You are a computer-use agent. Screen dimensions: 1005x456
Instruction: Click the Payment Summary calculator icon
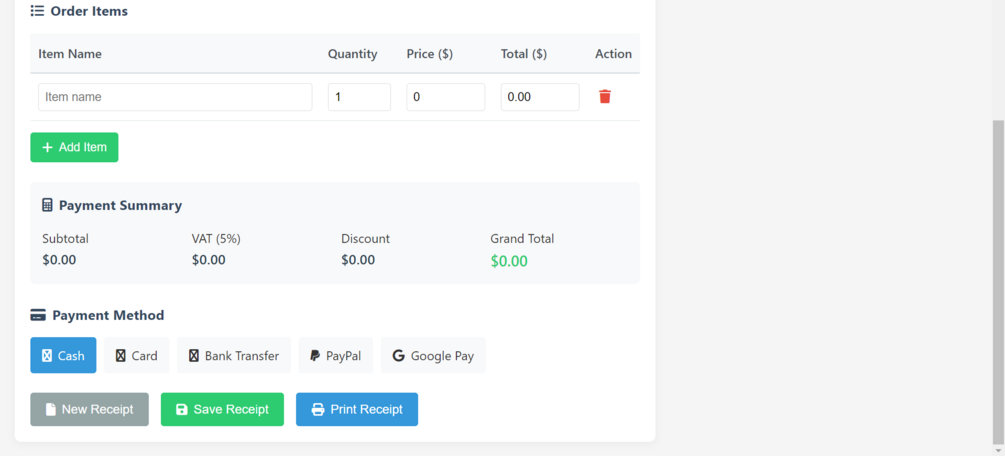coord(47,205)
